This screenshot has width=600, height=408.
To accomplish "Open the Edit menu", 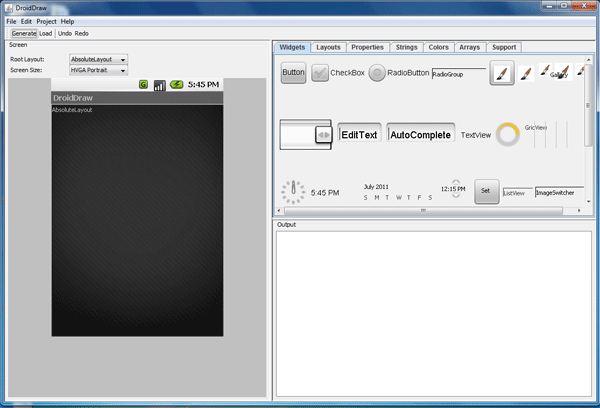I will coord(26,21).
